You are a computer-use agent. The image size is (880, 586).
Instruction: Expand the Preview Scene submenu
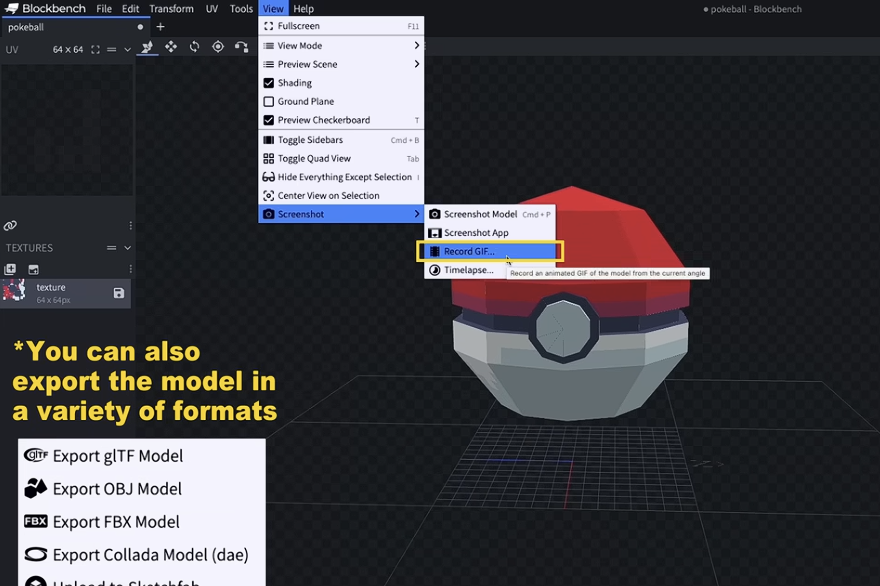[341, 64]
